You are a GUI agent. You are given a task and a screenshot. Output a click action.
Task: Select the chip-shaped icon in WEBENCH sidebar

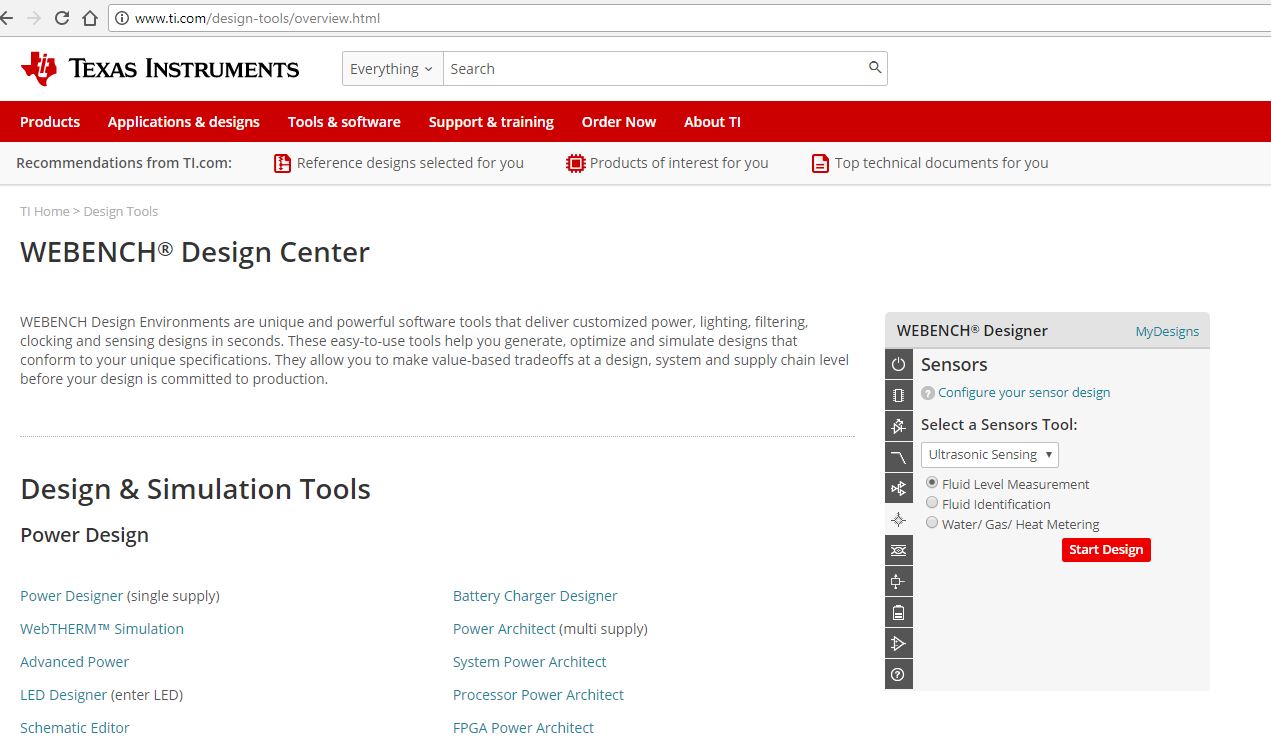(898, 396)
